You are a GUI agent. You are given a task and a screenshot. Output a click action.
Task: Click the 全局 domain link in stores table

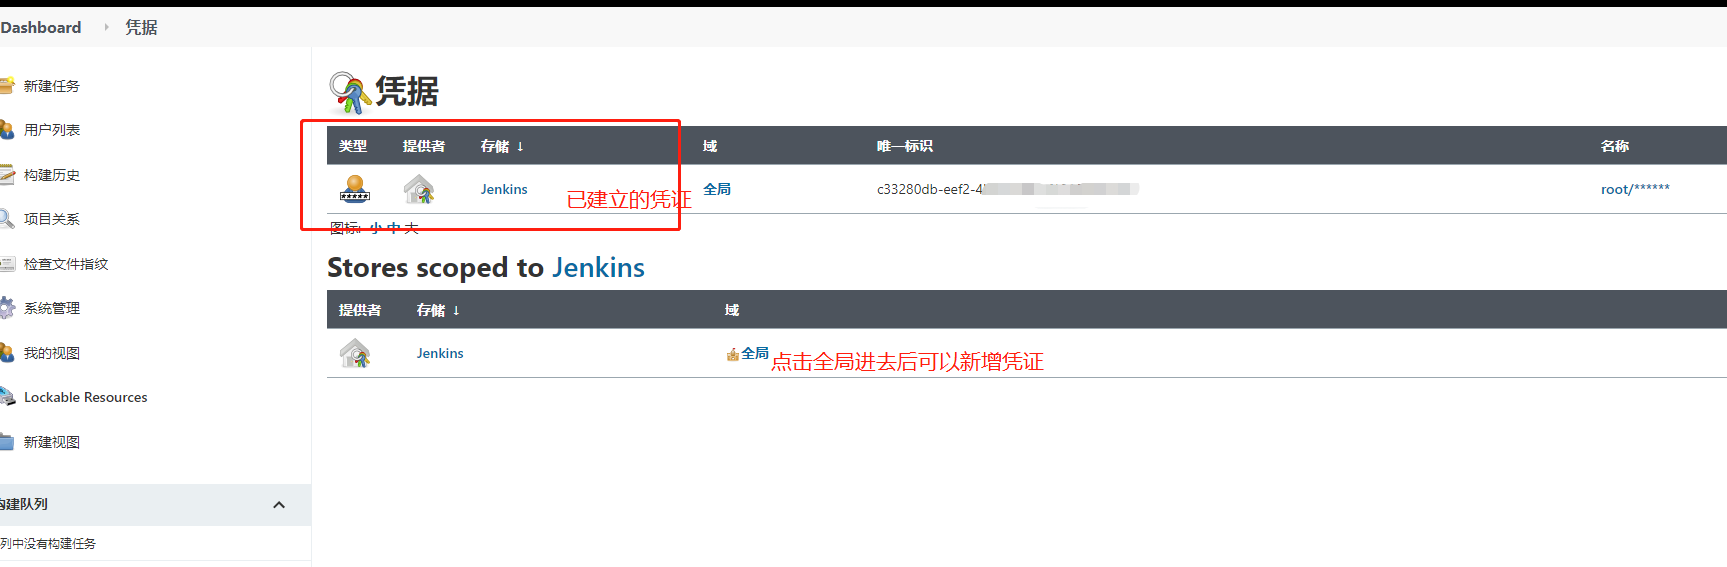click(x=755, y=353)
